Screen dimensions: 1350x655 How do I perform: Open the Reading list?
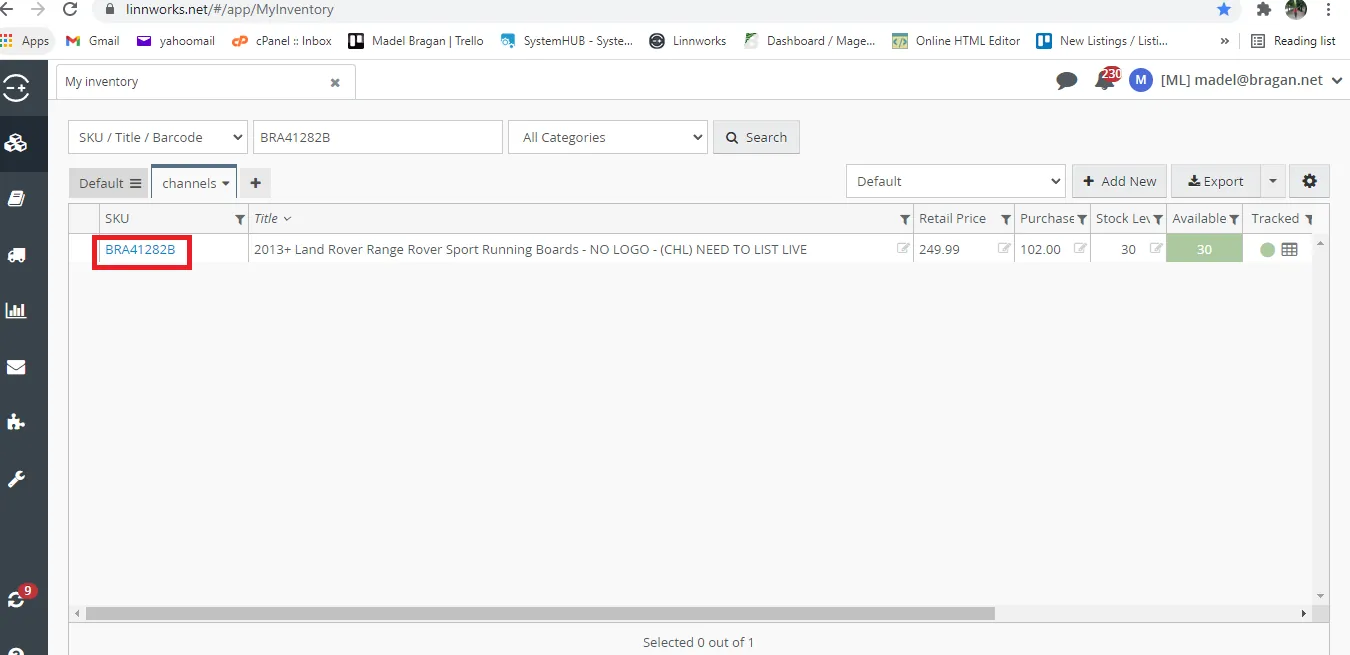pos(1293,41)
